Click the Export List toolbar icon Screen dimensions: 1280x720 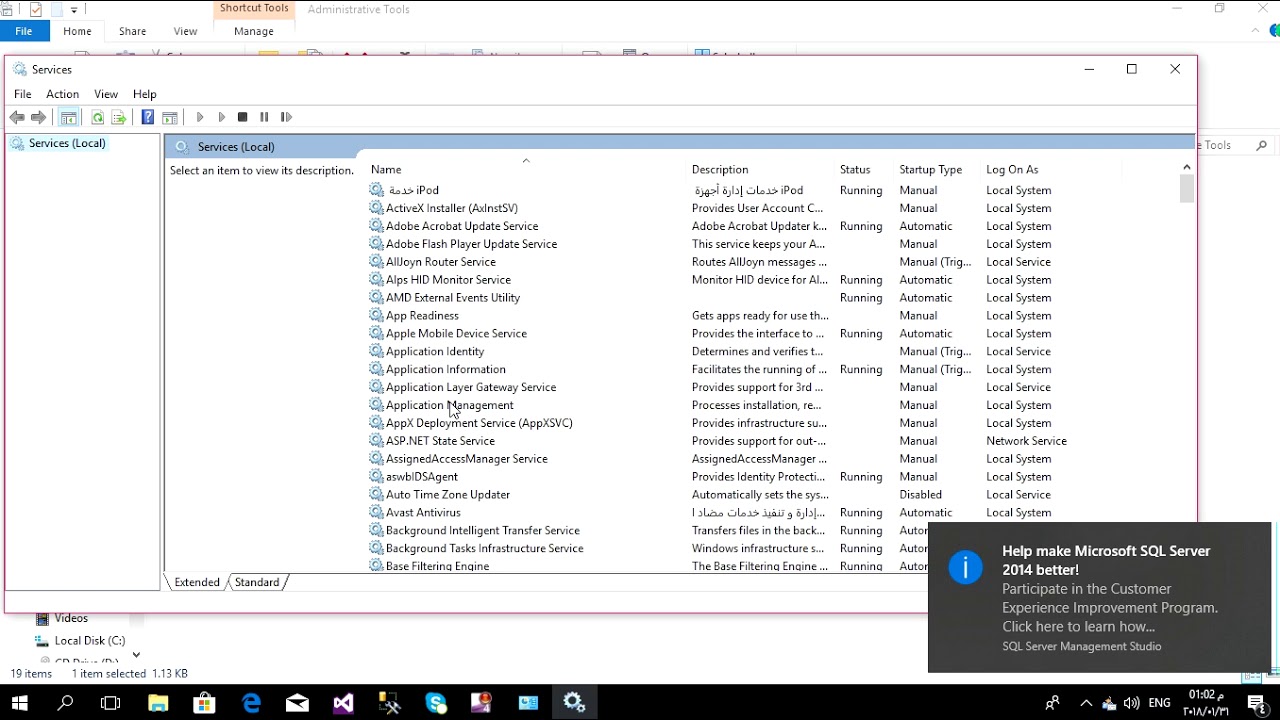pyautogui.click(x=118, y=117)
